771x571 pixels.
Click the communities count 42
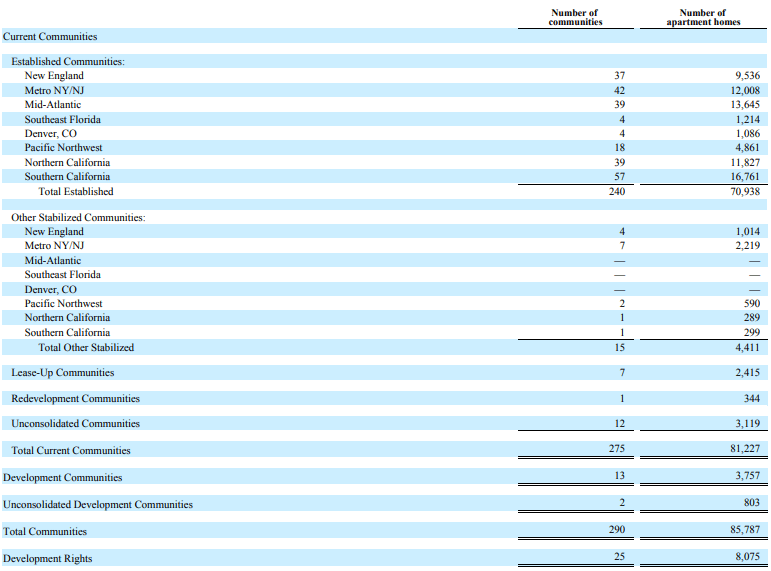coord(620,90)
